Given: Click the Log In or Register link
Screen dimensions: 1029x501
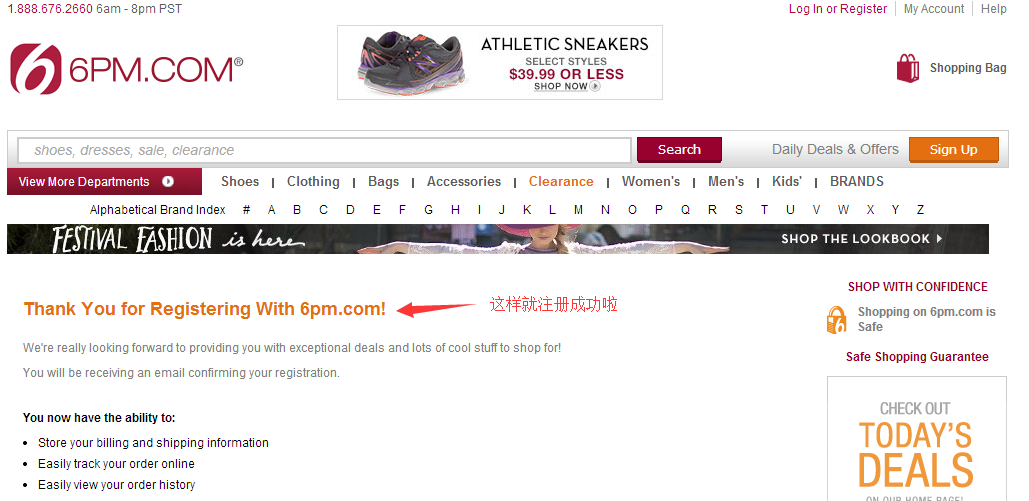Looking at the screenshot, I should (x=838, y=9).
